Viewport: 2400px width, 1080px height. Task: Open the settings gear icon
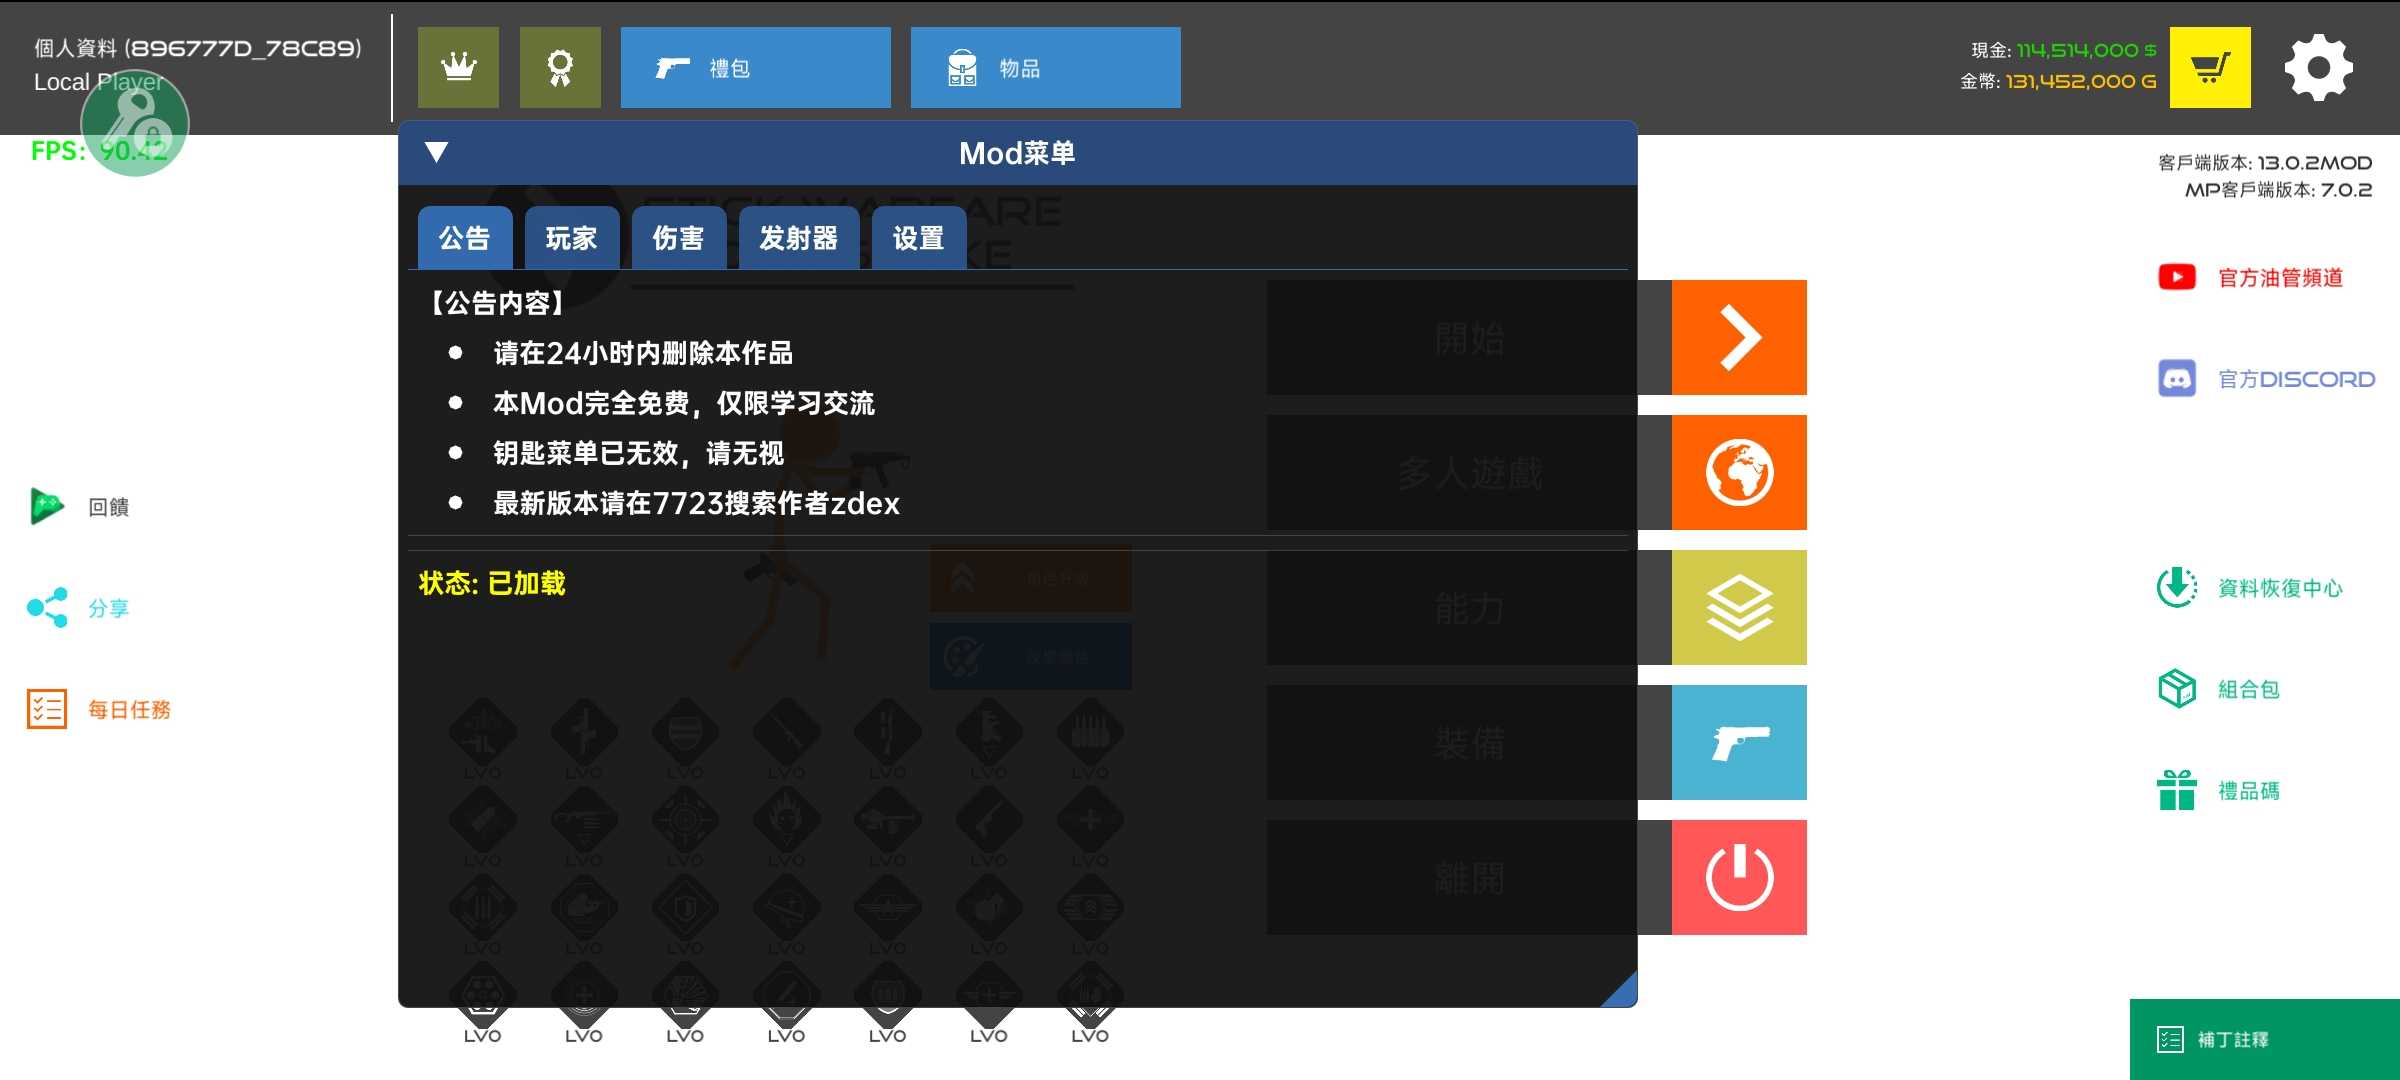(x=2318, y=67)
